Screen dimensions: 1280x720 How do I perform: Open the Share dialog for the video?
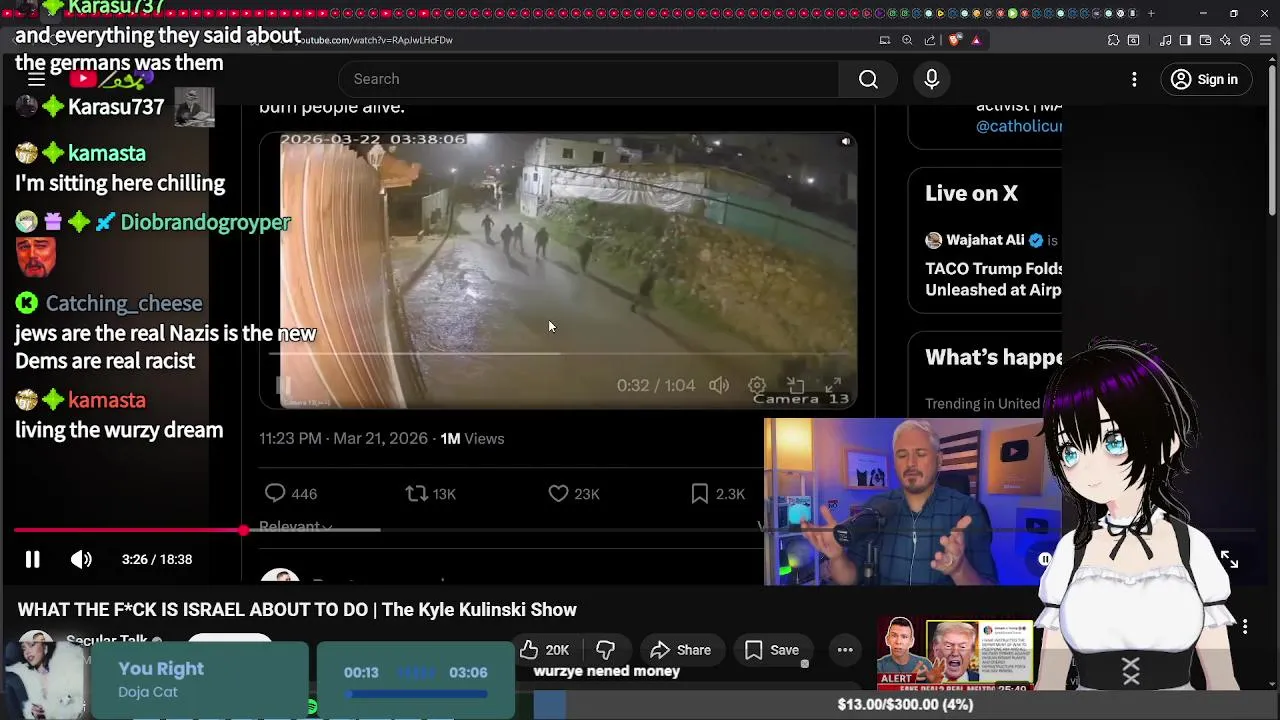click(680, 650)
